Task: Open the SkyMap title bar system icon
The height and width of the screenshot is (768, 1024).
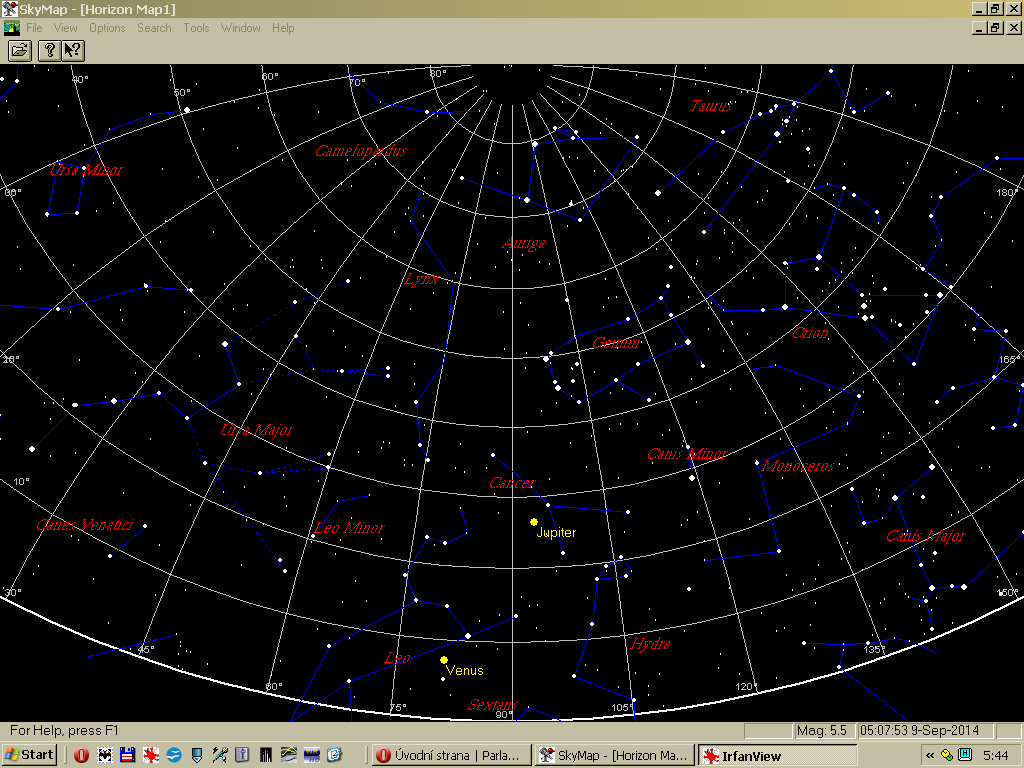Action: coord(9,9)
